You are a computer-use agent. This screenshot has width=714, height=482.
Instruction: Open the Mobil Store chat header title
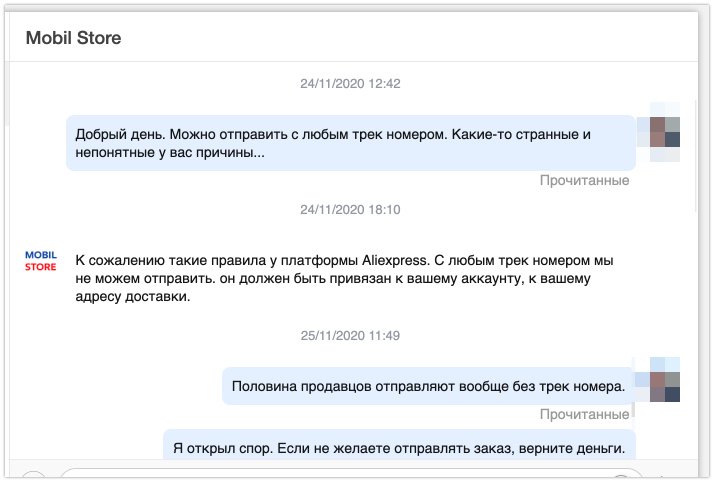(73, 38)
